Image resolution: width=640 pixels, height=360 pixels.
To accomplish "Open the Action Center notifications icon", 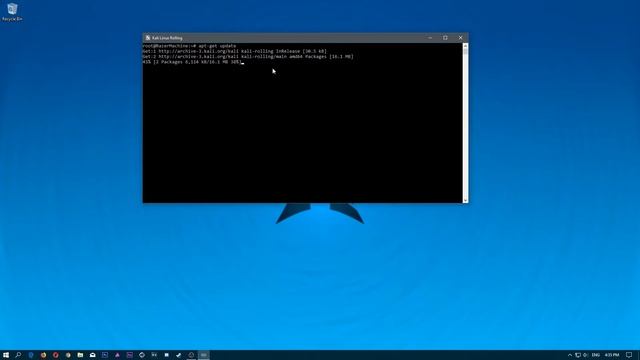I will 629,355.
